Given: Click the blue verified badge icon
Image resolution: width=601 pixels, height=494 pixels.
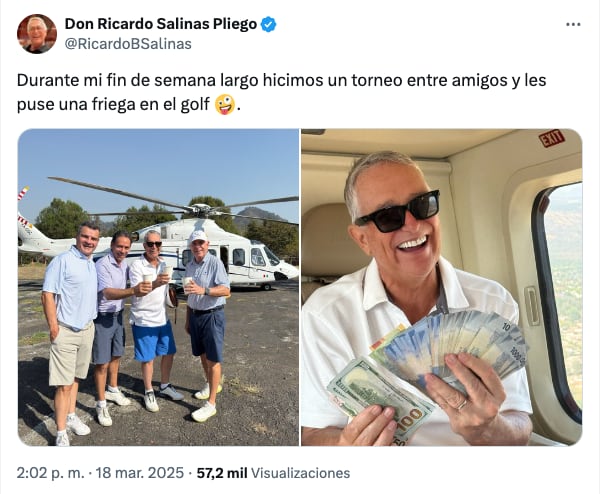Looking at the screenshot, I should click(268, 24).
